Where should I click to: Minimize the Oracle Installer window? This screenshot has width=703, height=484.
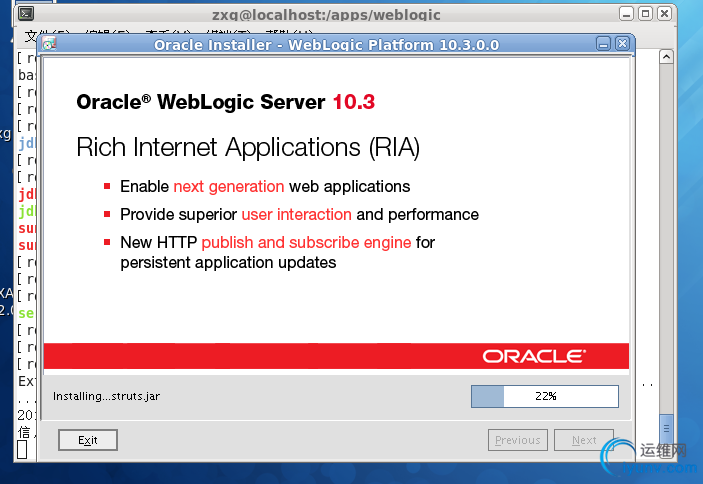(603, 44)
